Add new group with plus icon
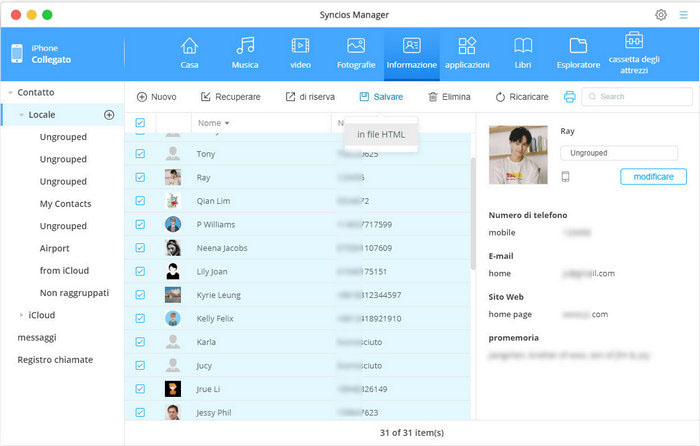The width and height of the screenshot is (700, 446). click(109, 115)
